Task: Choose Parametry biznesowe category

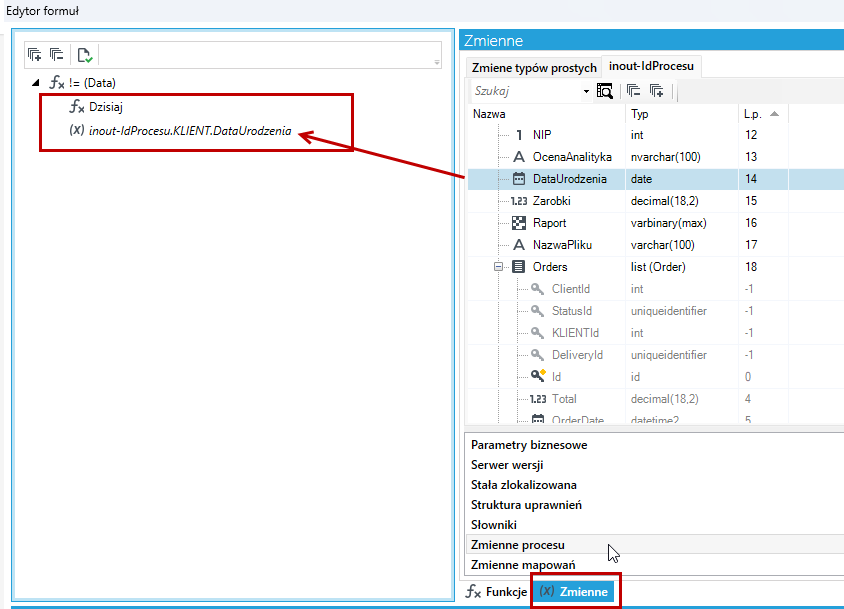Action: pos(529,445)
